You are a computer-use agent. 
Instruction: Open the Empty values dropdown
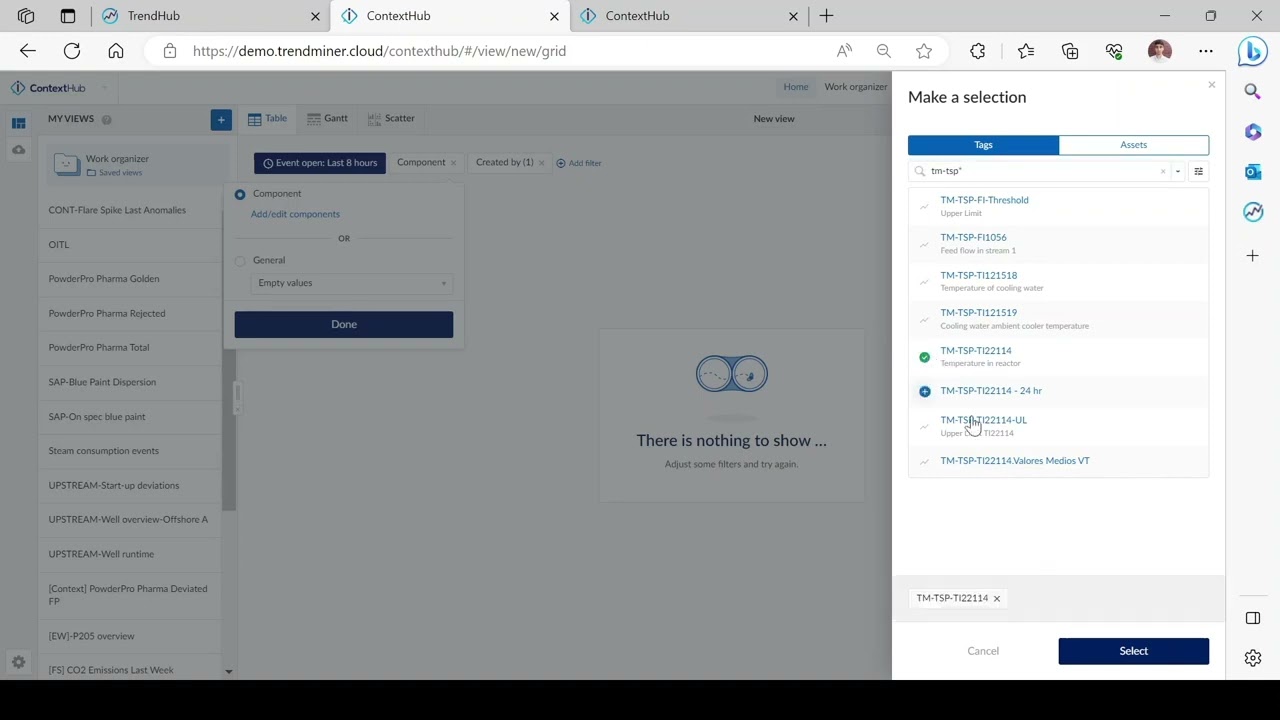point(351,283)
